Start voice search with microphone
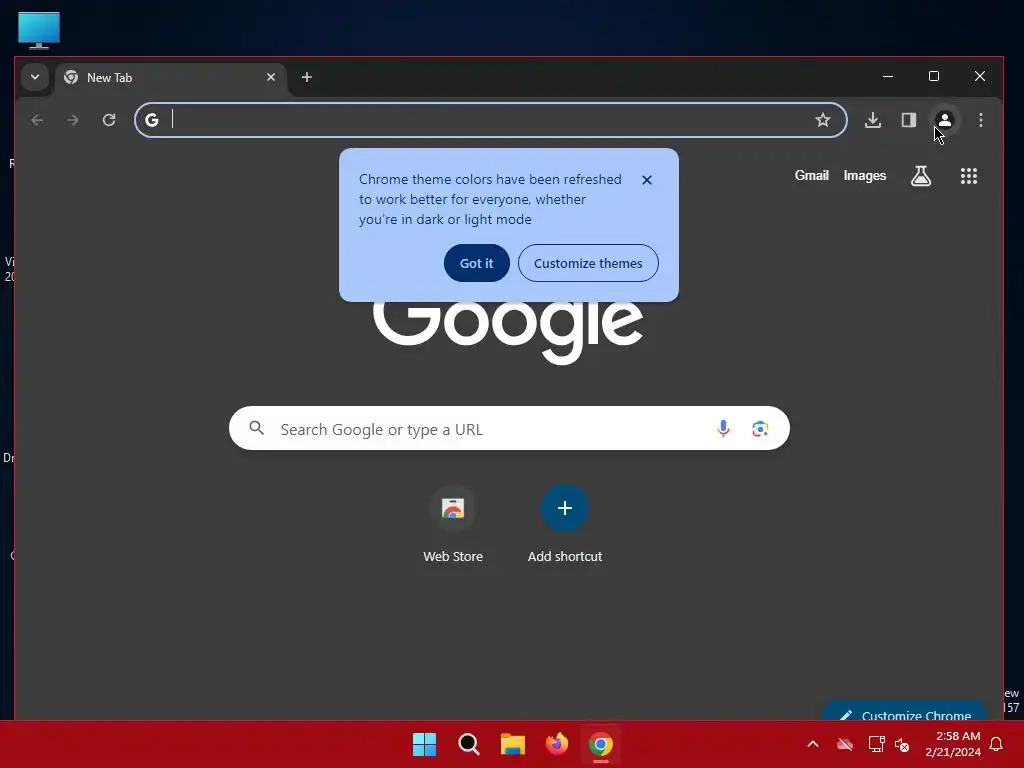Screen dimensions: 1024x768 coord(723,428)
